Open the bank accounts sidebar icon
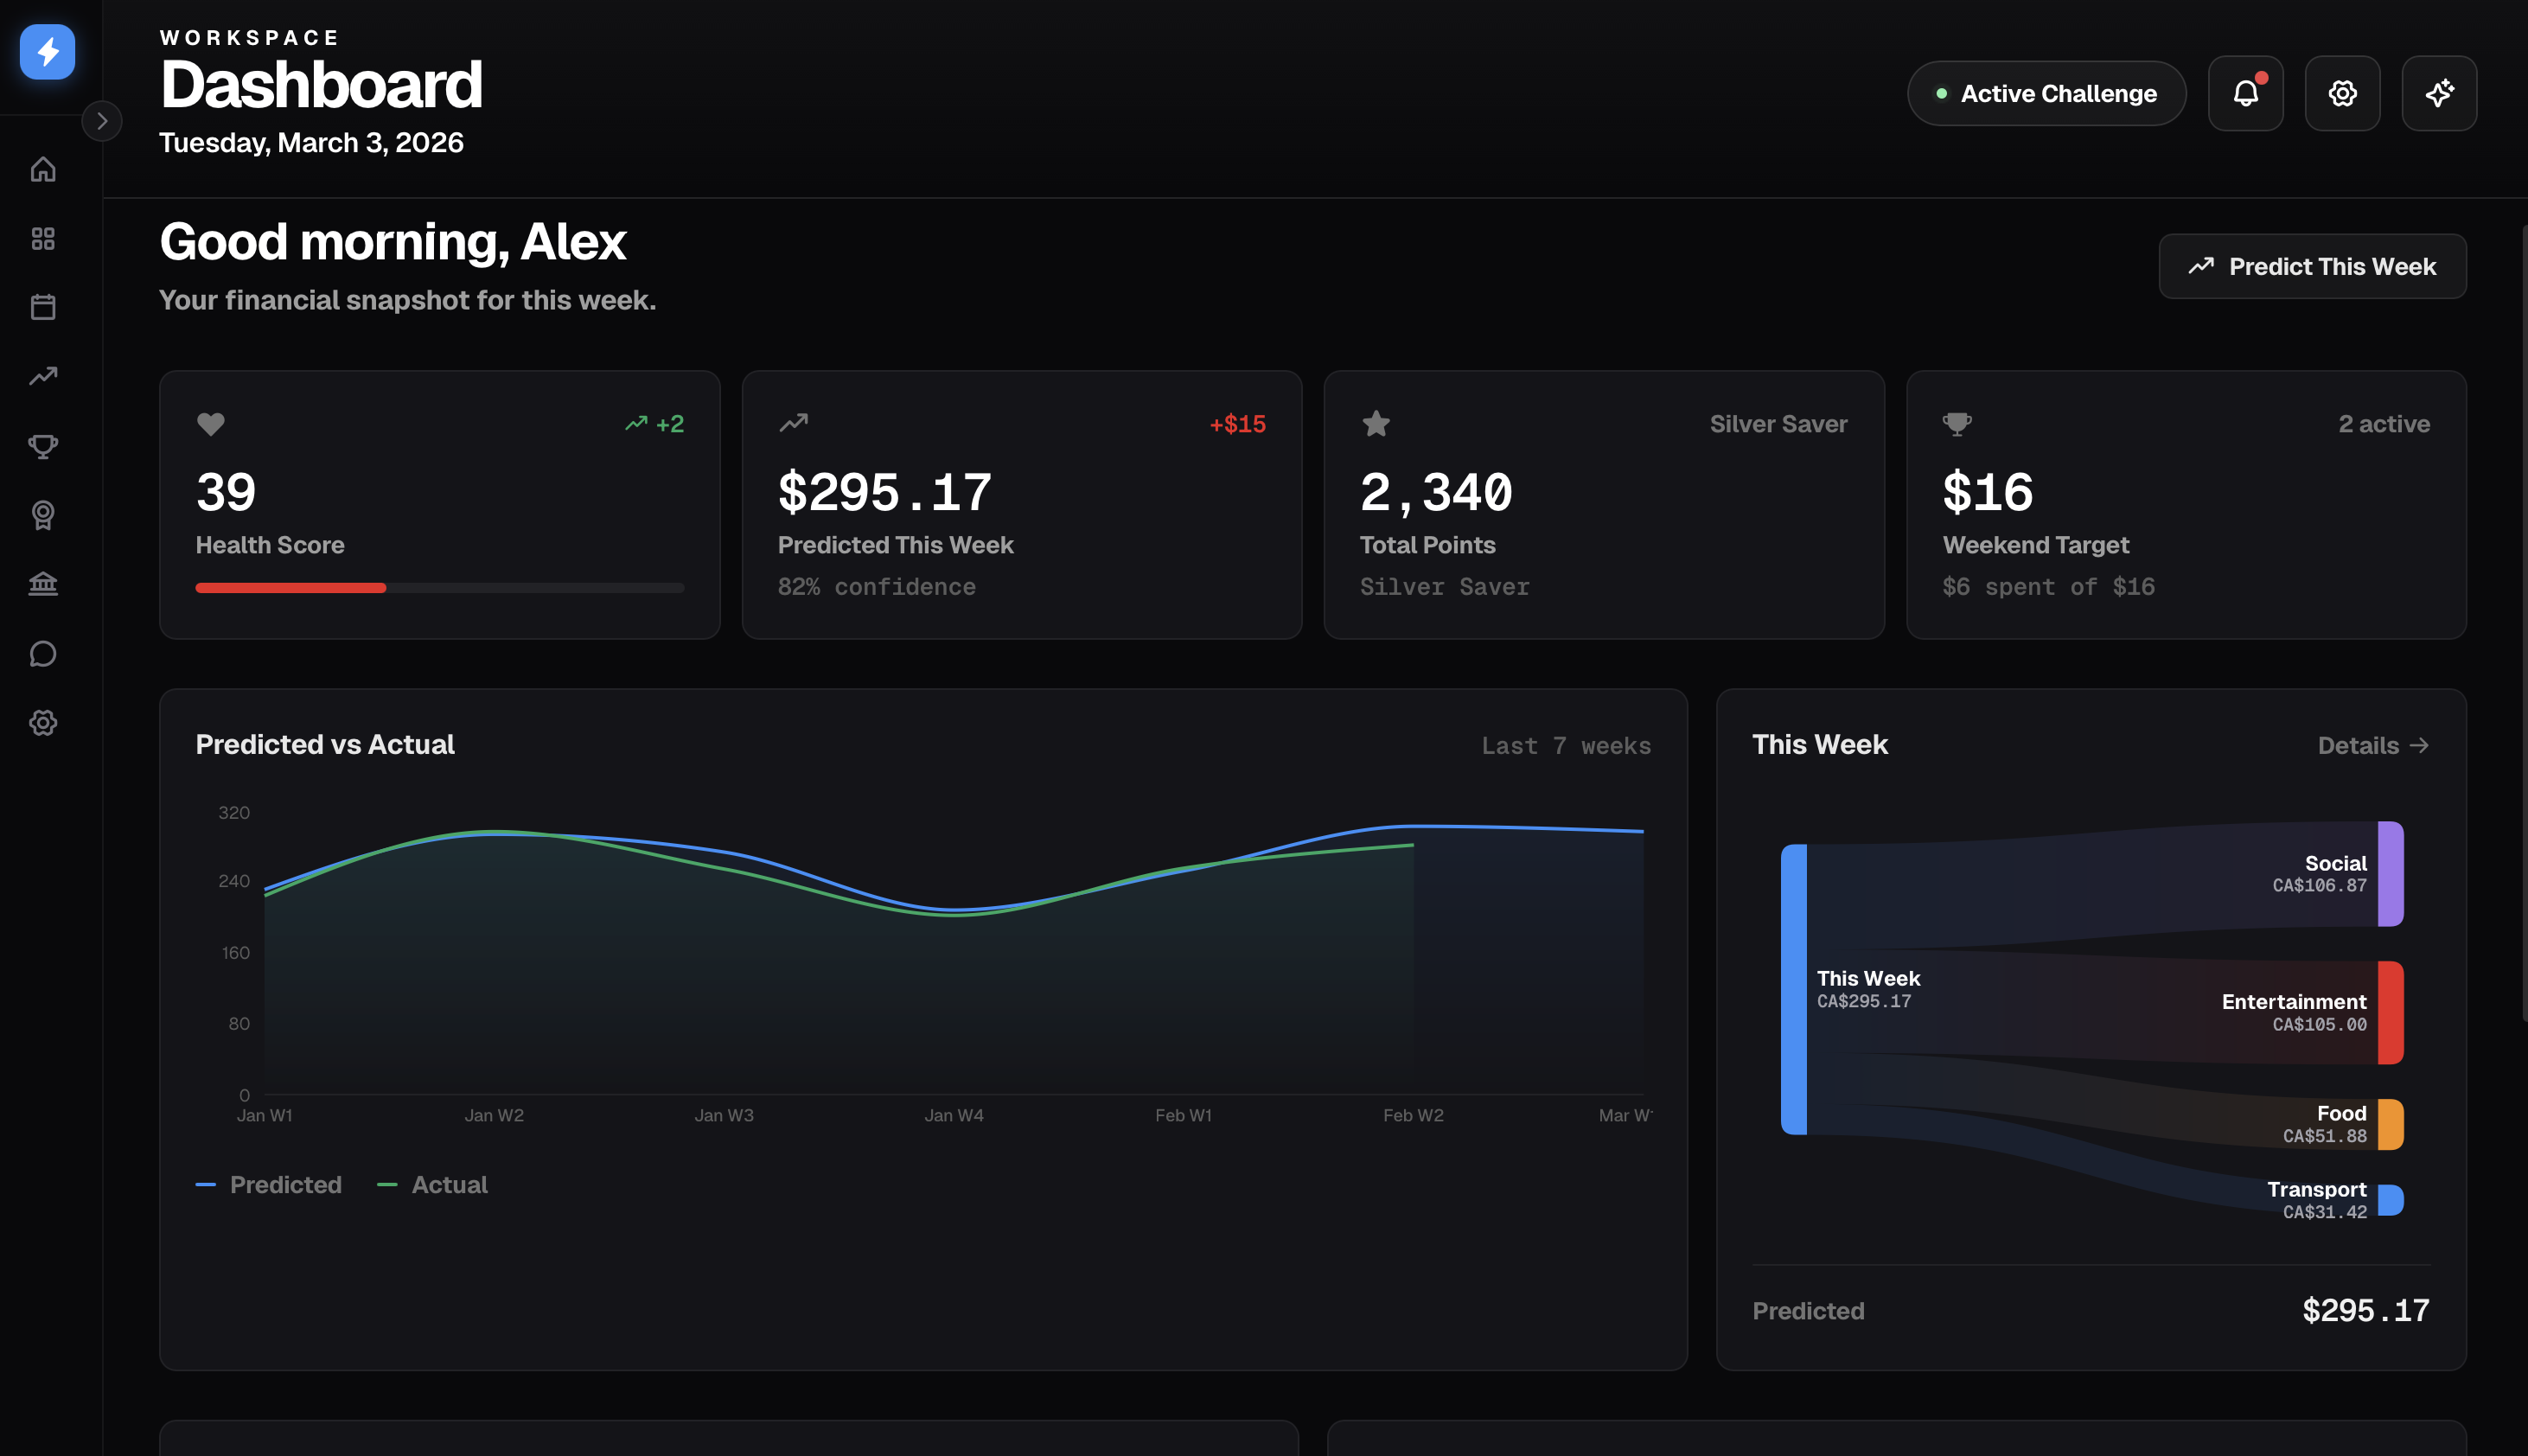Viewport: 2528px width, 1456px height. (x=43, y=584)
